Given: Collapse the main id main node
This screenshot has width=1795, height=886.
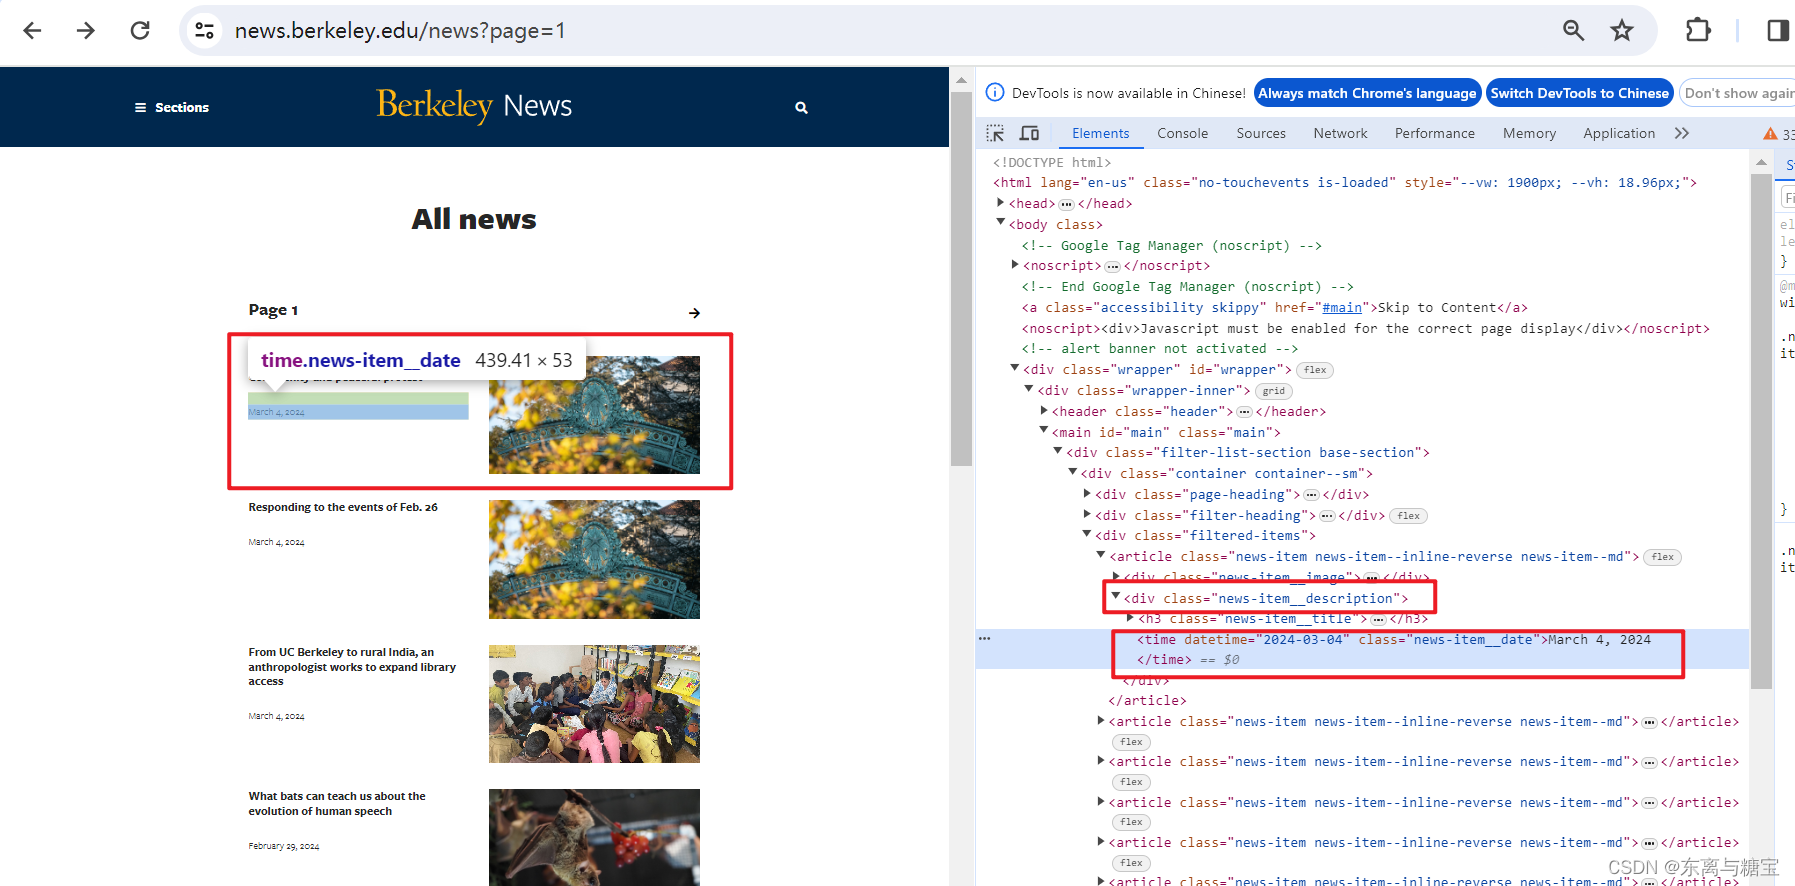Looking at the screenshot, I should click(1044, 431).
